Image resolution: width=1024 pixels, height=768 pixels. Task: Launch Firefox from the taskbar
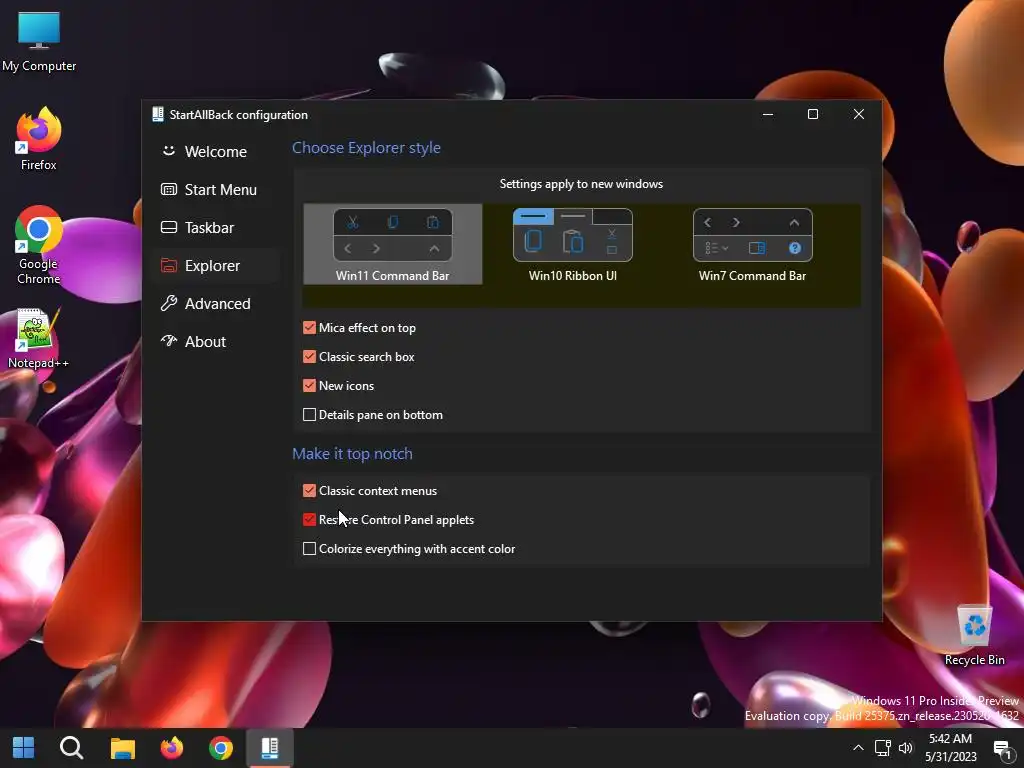172,748
